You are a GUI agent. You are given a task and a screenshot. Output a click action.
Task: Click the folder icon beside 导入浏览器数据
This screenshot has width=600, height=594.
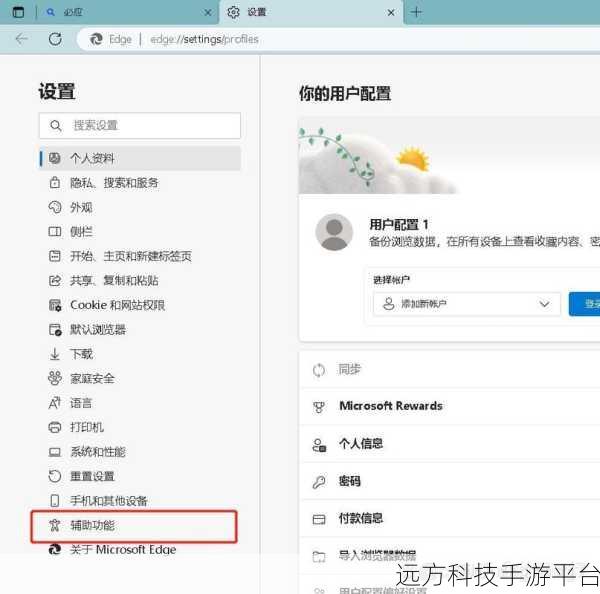pyautogui.click(x=319, y=556)
